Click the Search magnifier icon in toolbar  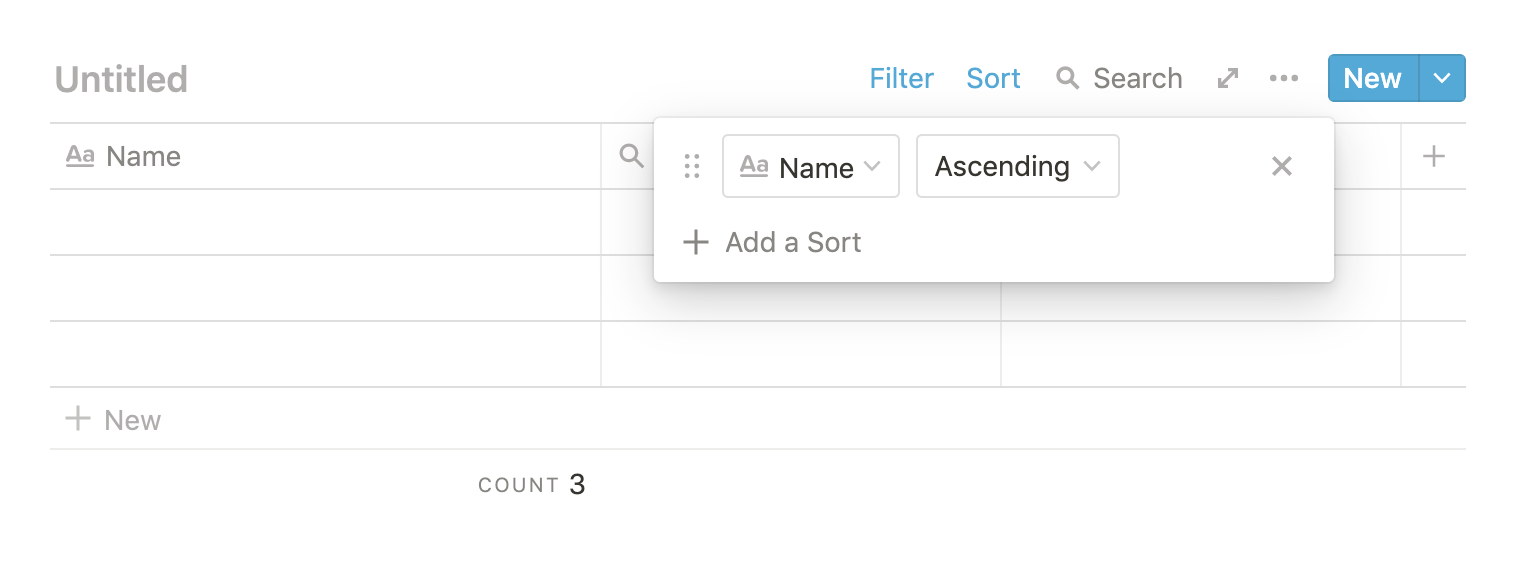click(1068, 78)
